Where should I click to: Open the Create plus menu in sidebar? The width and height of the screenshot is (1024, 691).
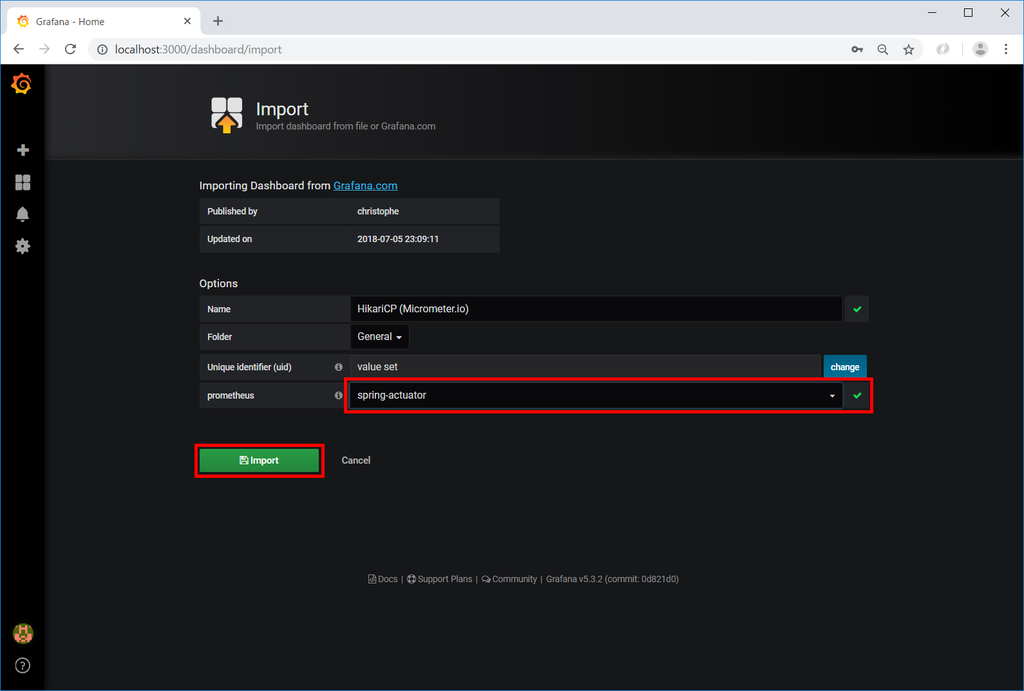click(x=23, y=150)
